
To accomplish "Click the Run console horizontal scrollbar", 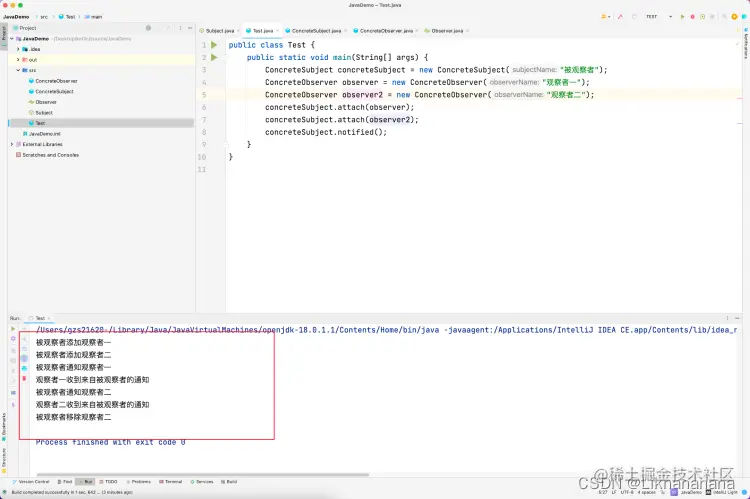I will 202,475.
